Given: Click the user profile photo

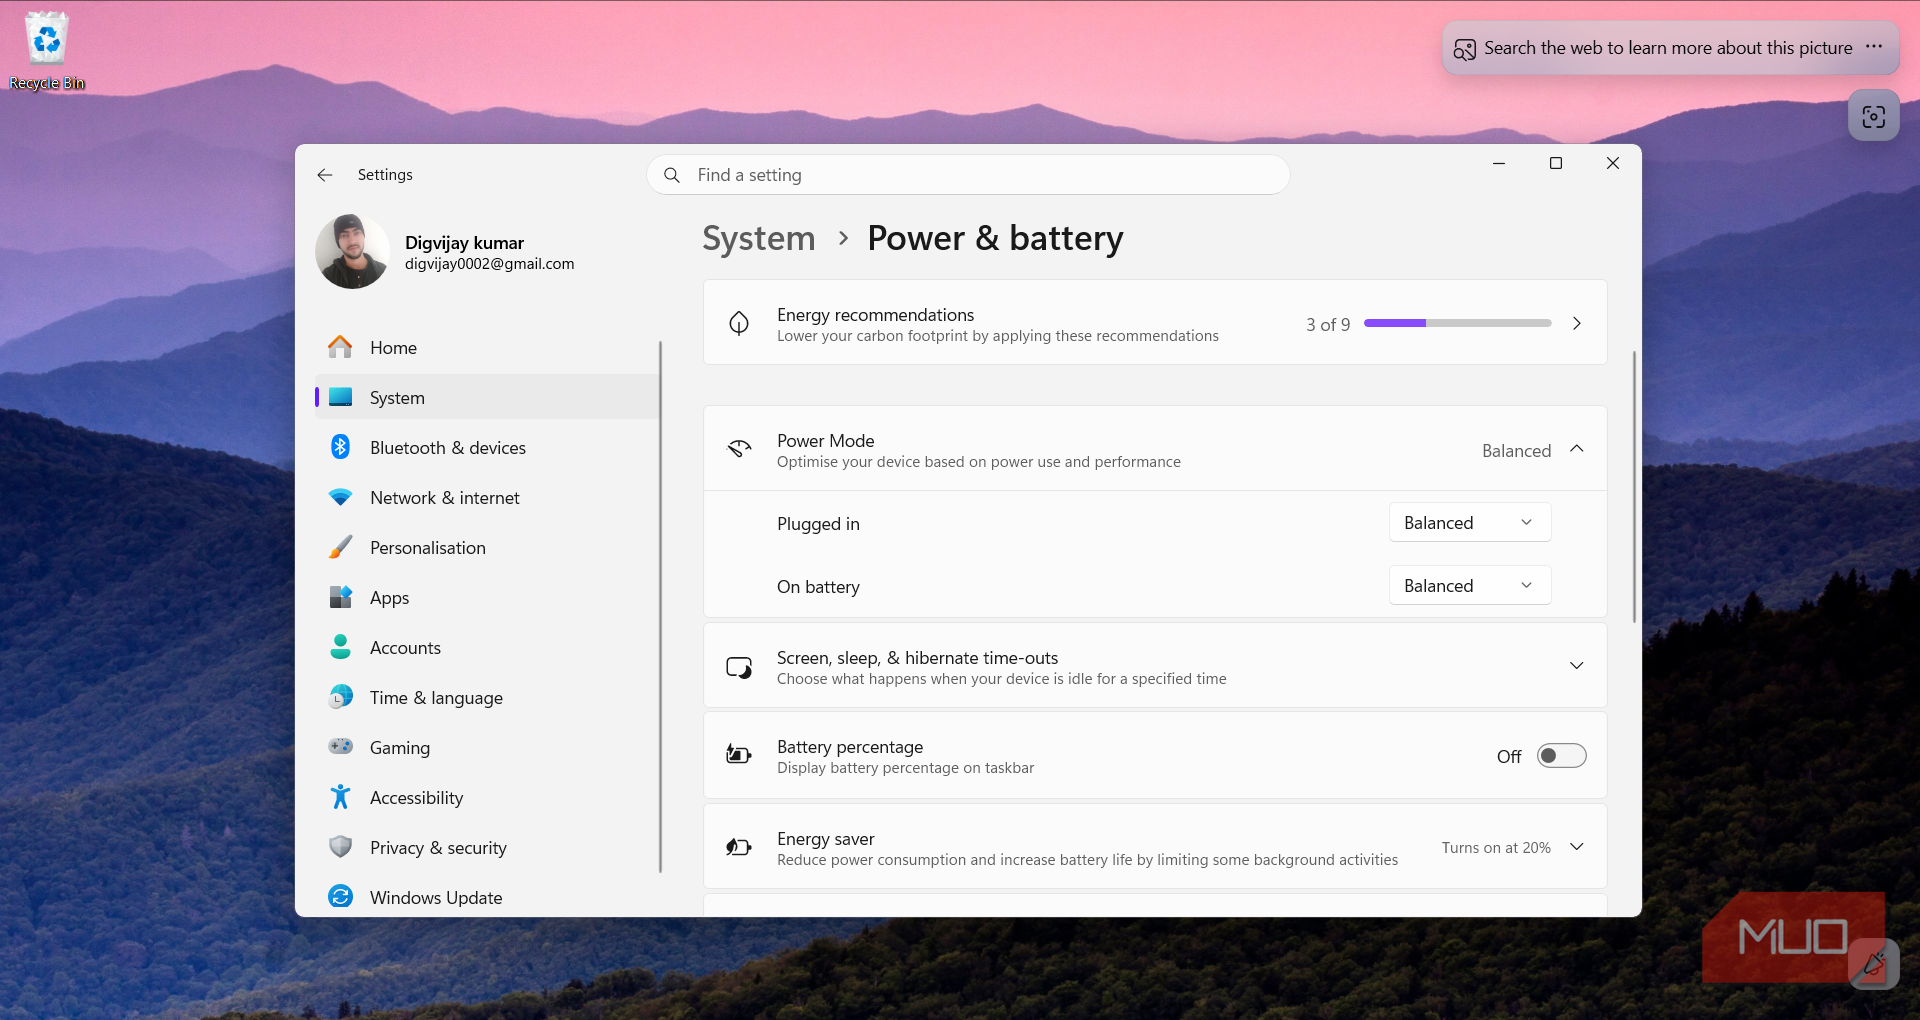Looking at the screenshot, I should [352, 251].
